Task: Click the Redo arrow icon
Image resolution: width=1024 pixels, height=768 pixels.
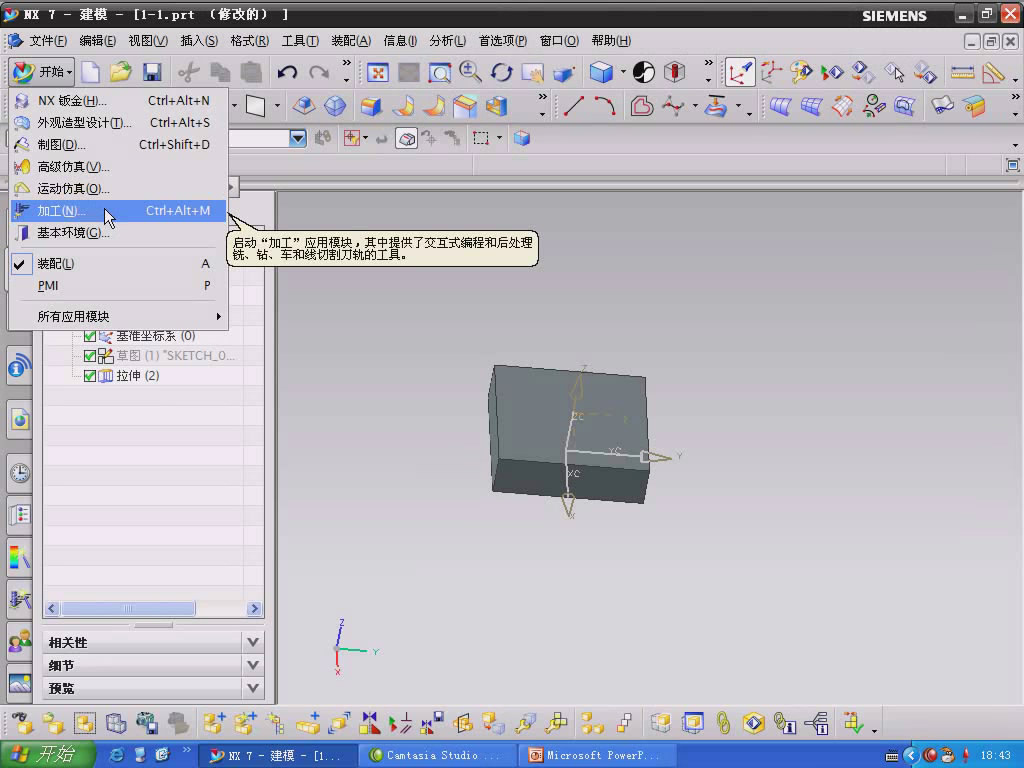Action: (319, 72)
